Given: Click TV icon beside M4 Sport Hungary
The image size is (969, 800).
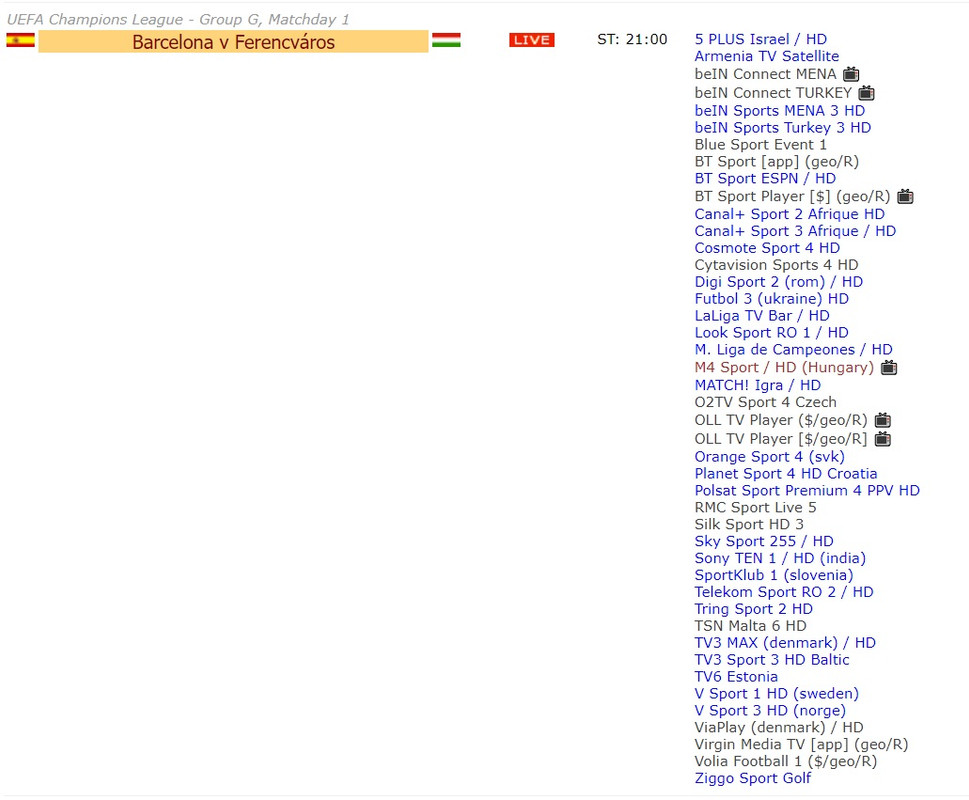Looking at the screenshot, I should pos(889,368).
